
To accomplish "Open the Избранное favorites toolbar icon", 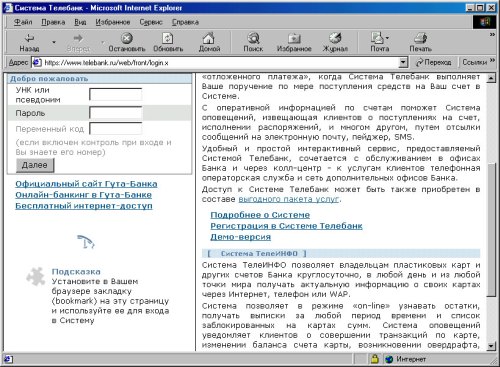I will [294, 38].
